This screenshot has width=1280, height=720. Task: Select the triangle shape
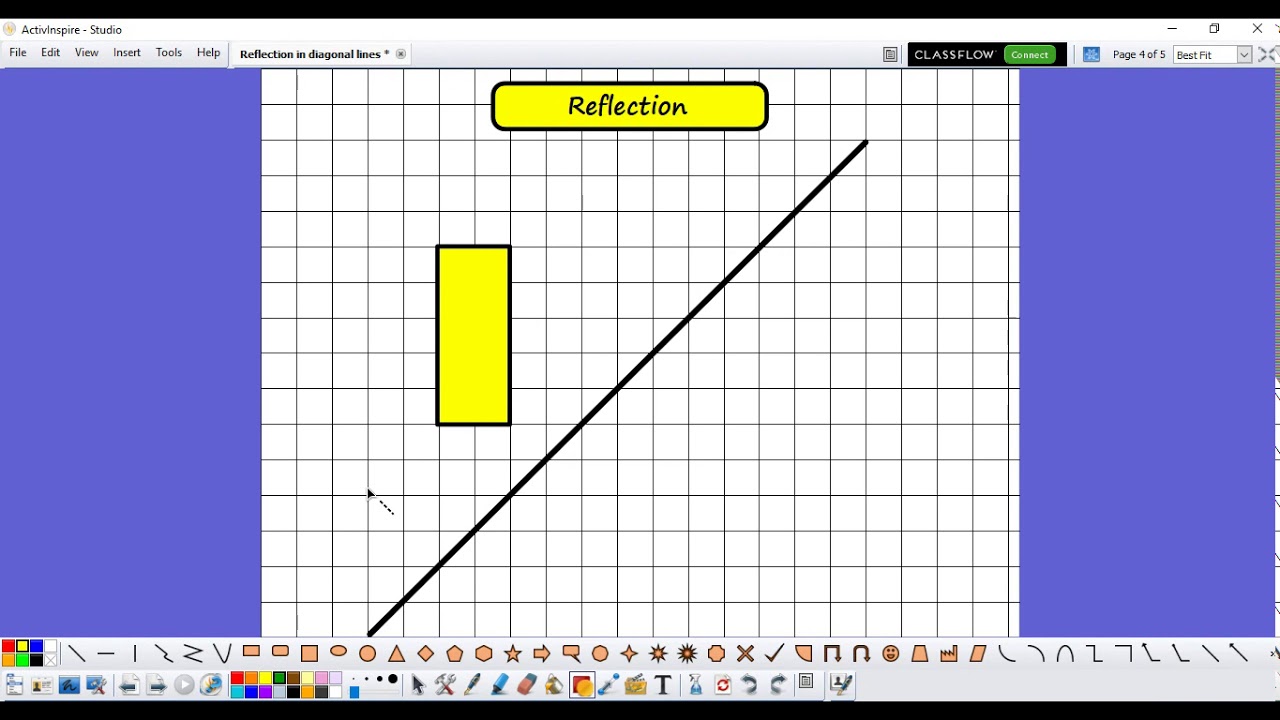[397, 654]
